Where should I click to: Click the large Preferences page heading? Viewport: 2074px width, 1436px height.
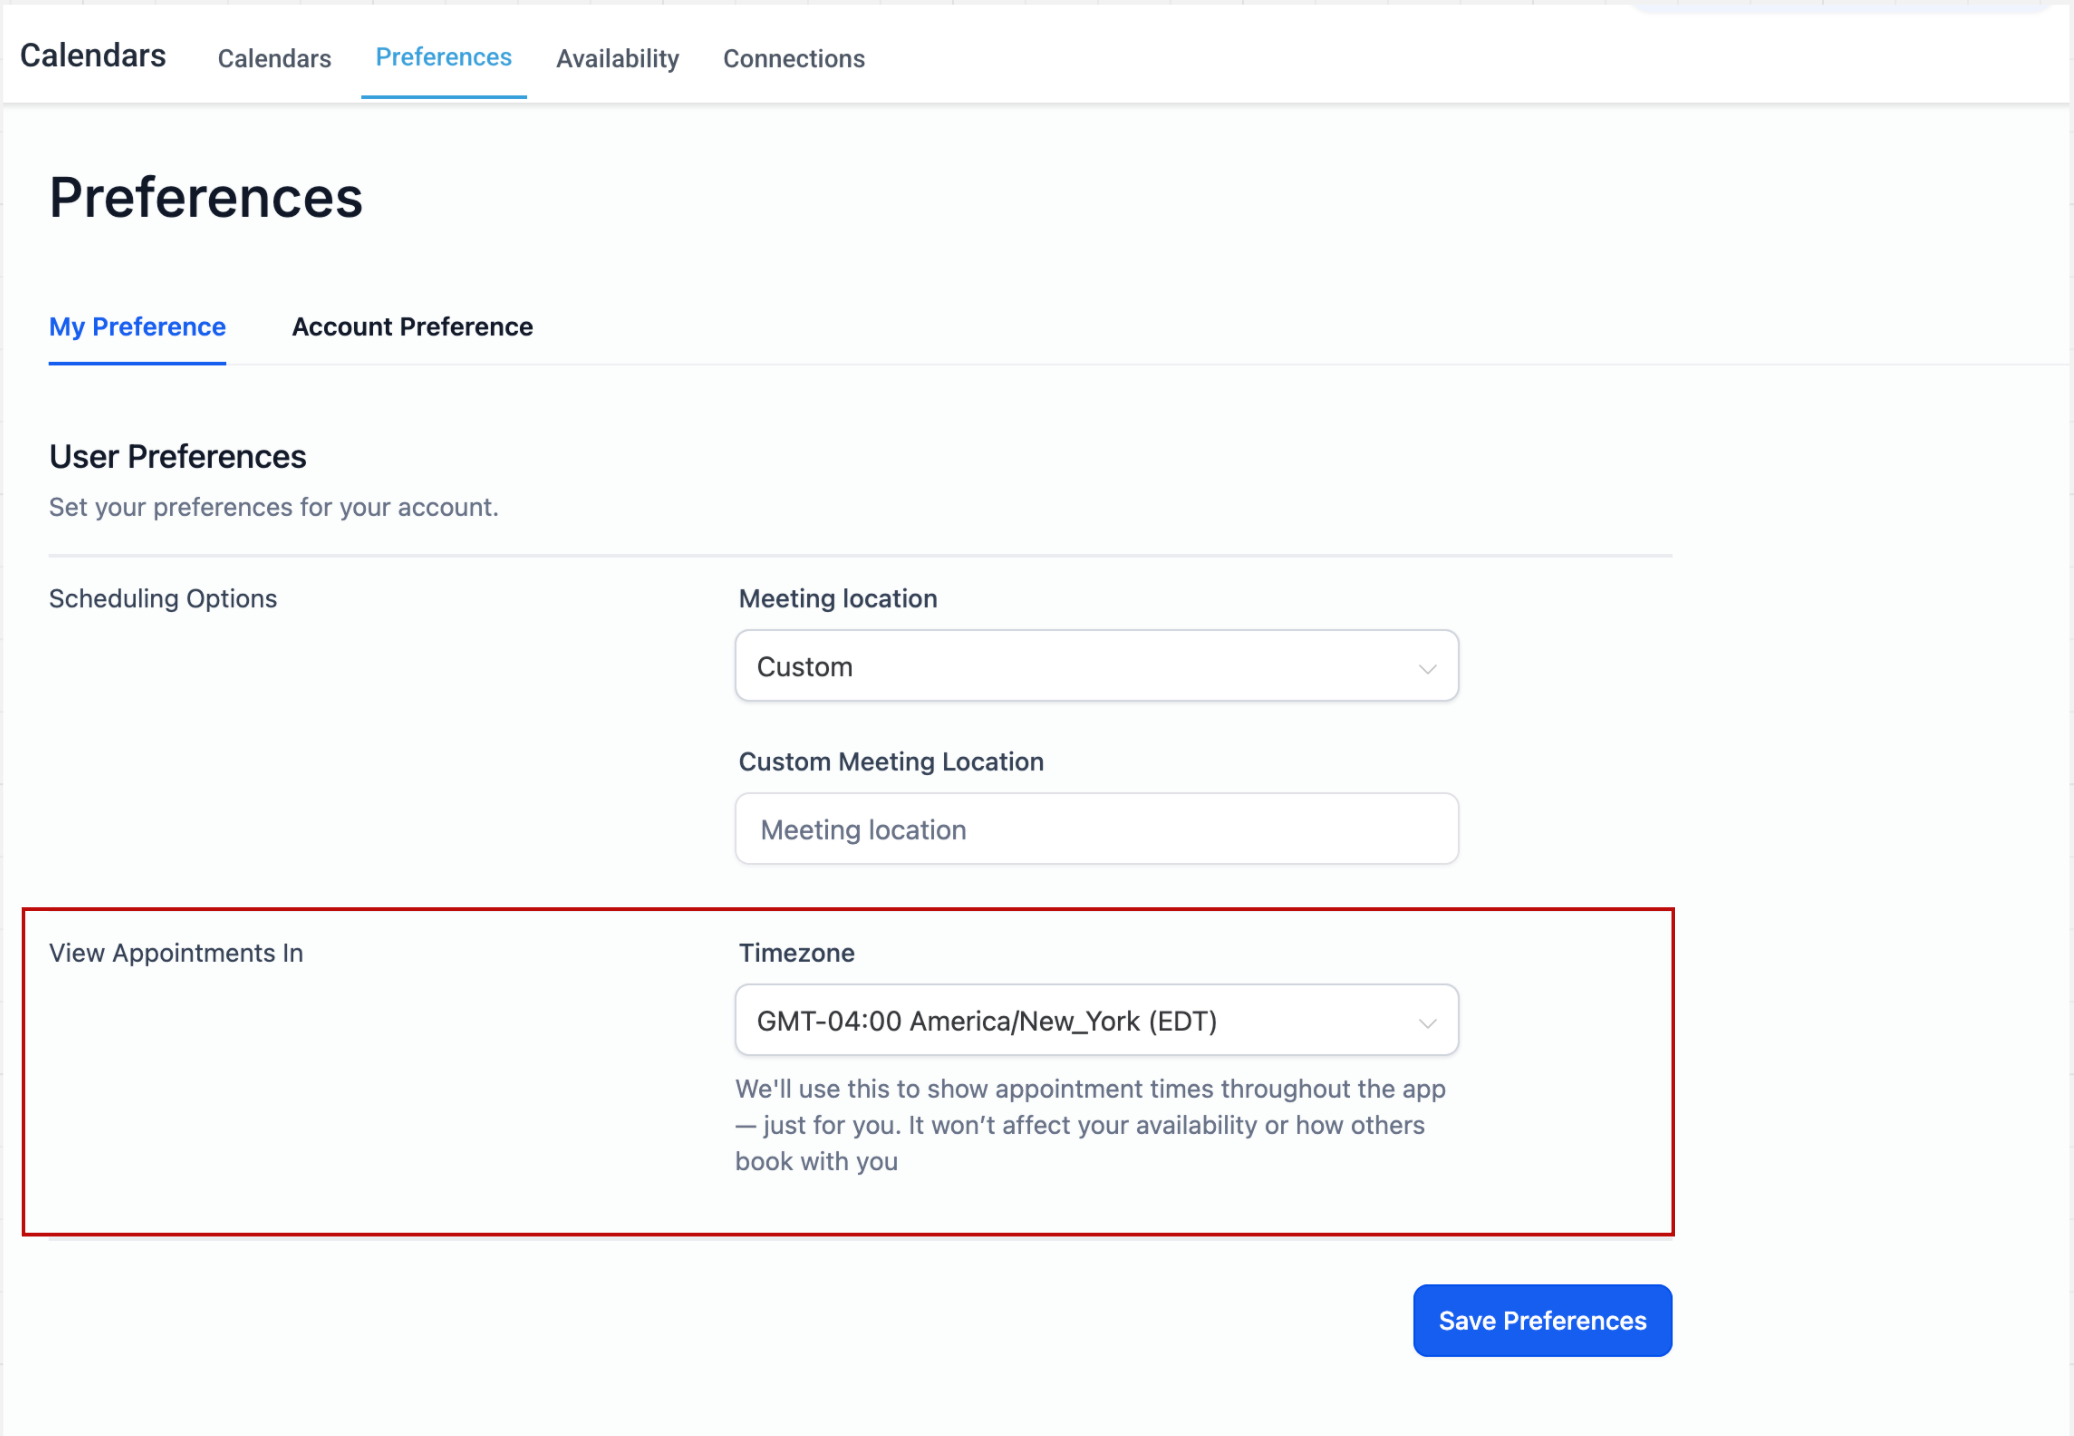pos(206,197)
